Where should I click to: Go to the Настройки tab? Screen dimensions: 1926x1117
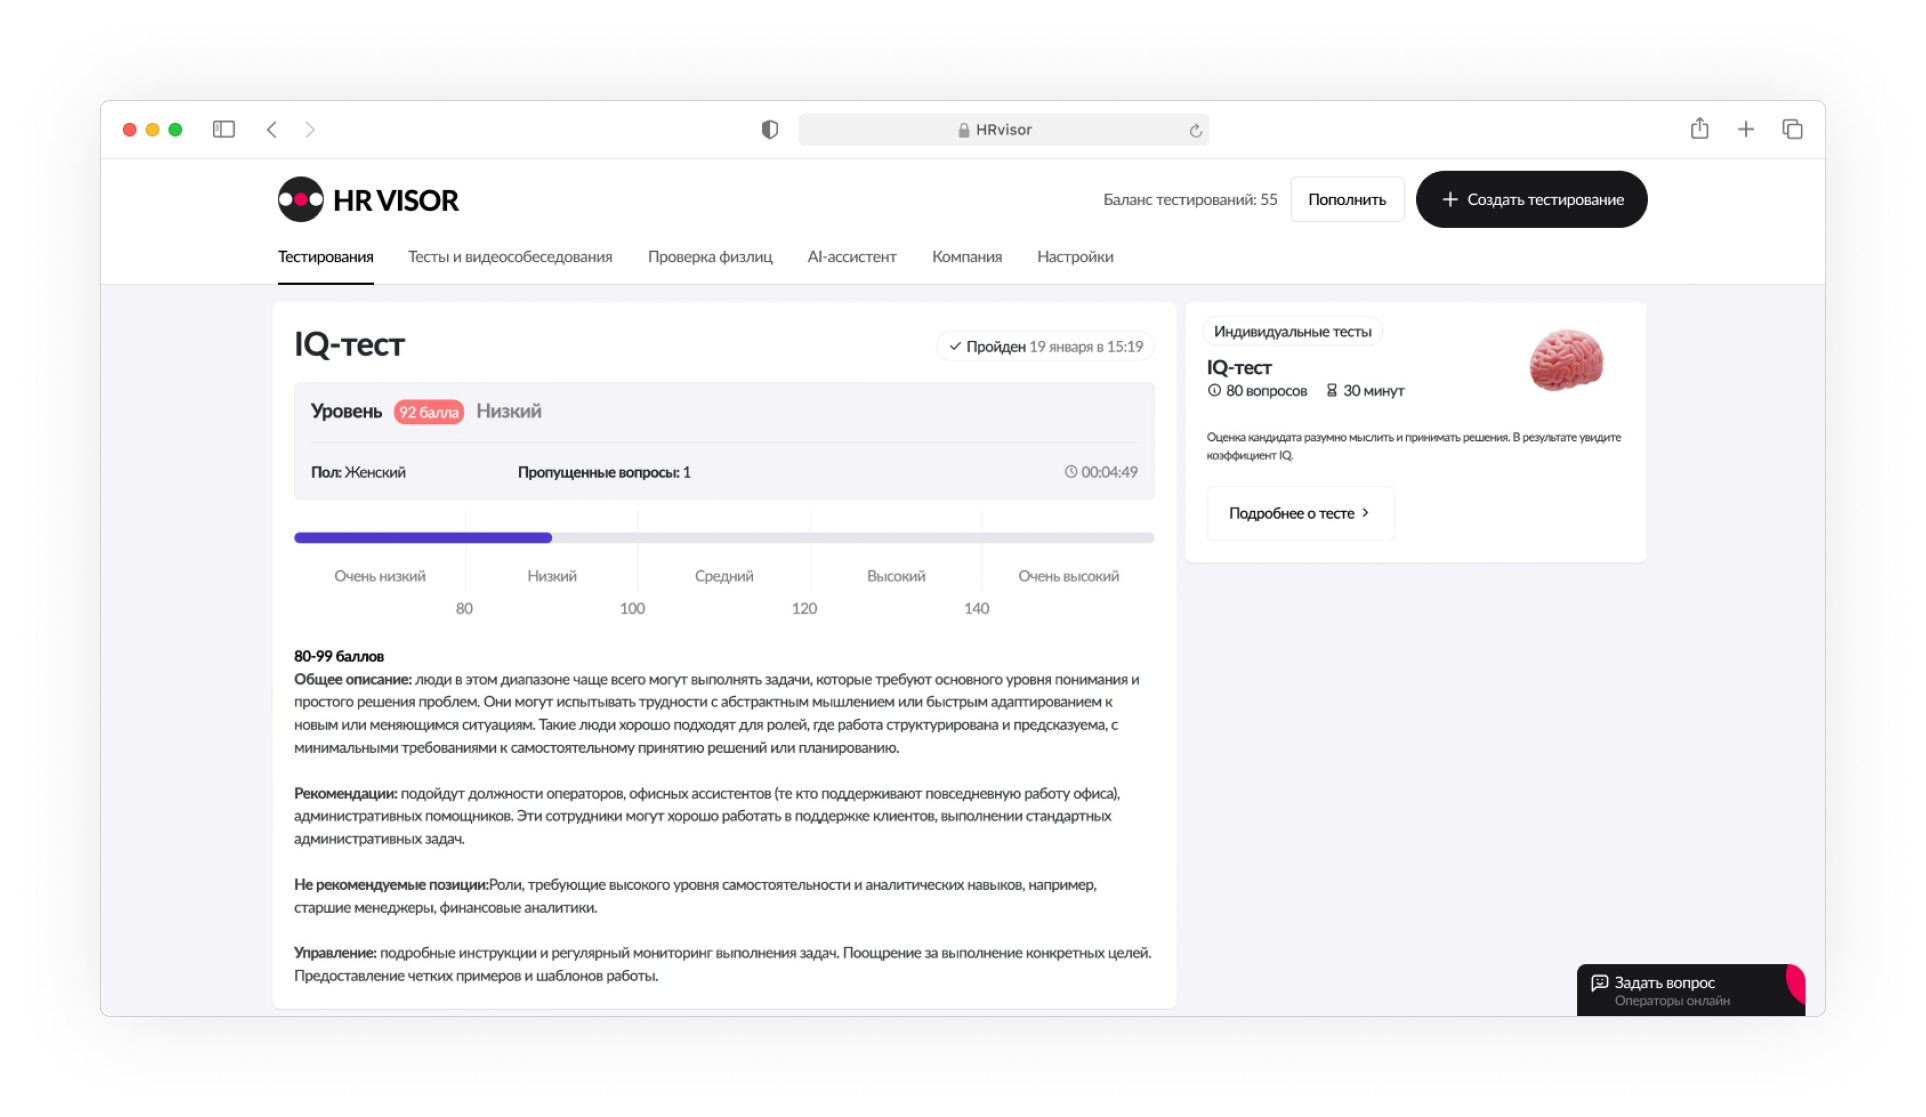[1075, 257]
